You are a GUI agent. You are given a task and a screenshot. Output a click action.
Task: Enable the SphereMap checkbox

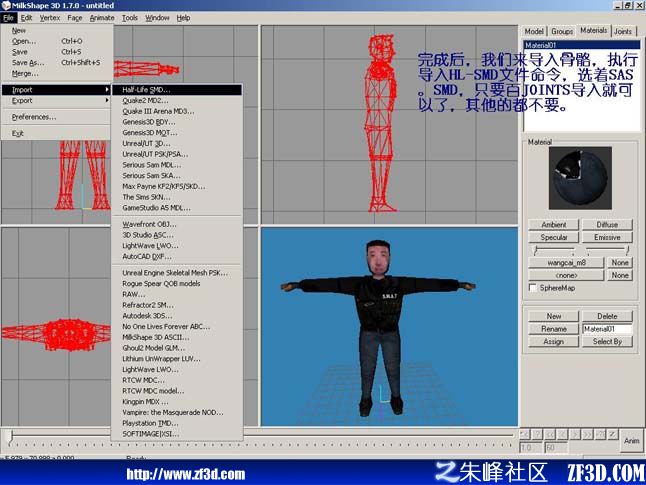coord(533,288)
